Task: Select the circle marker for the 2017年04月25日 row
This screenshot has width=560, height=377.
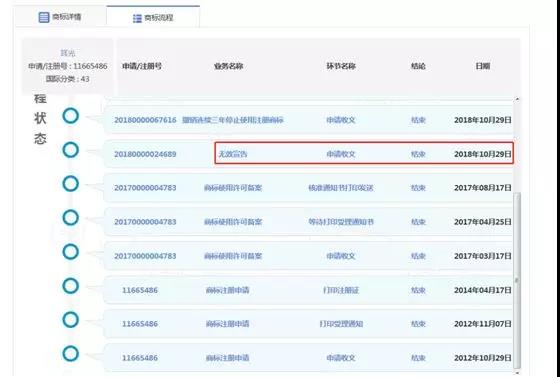Action: tap(71, 218)
